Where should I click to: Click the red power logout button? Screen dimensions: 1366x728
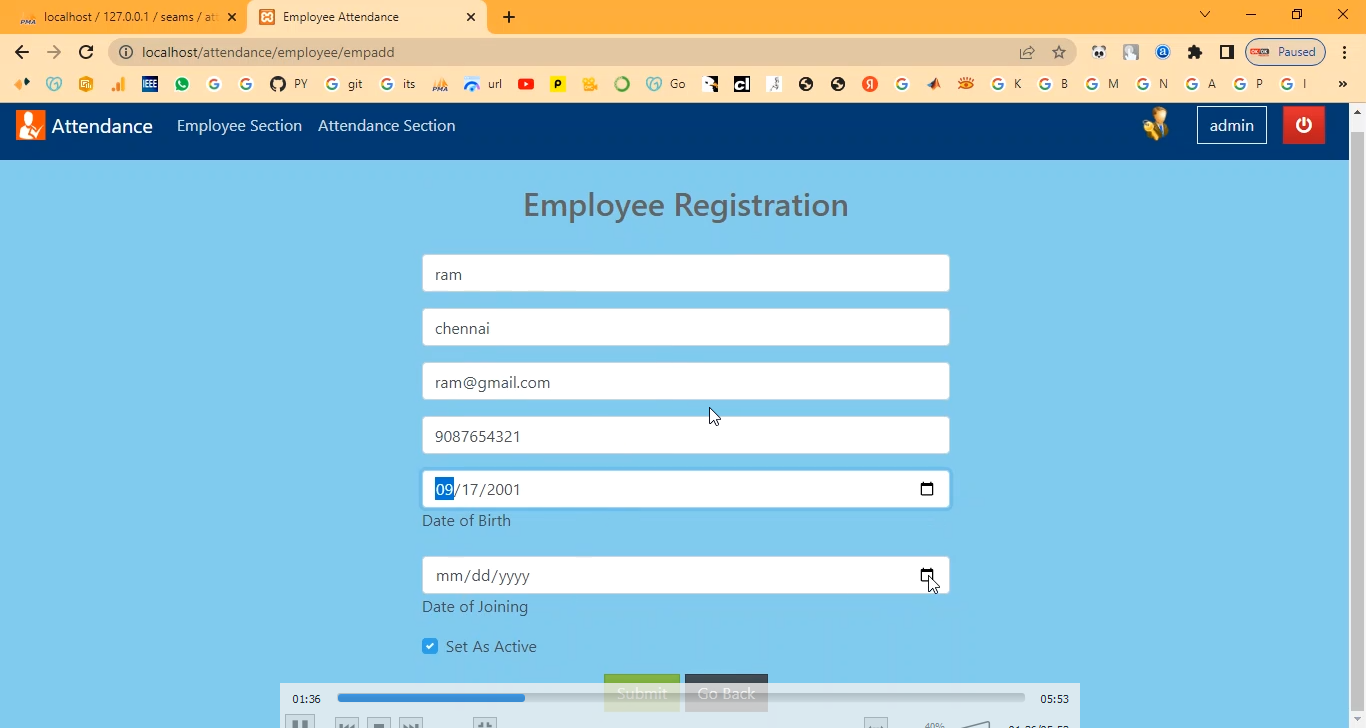pos(1303,125)
